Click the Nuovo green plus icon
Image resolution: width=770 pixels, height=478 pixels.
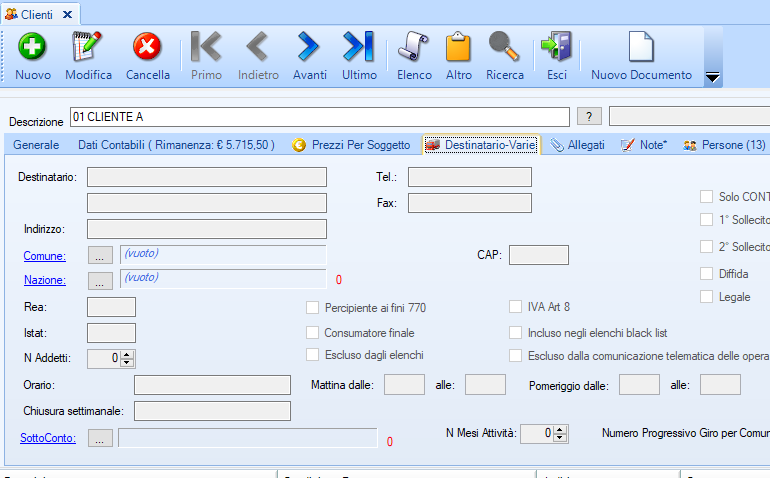click(x=33, y=47)
